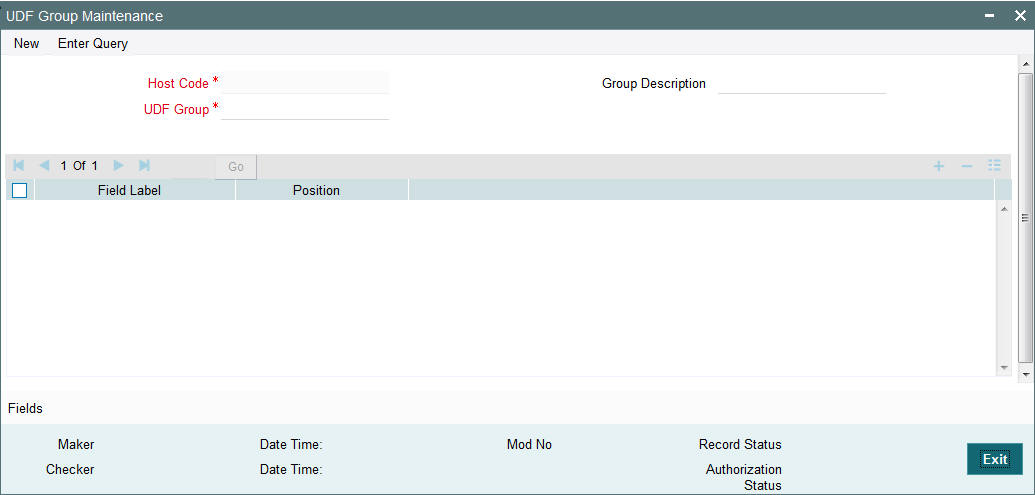Click the table scrollbar up arrow
The width and height of the screenshot is (1035, 495).
1004,209
